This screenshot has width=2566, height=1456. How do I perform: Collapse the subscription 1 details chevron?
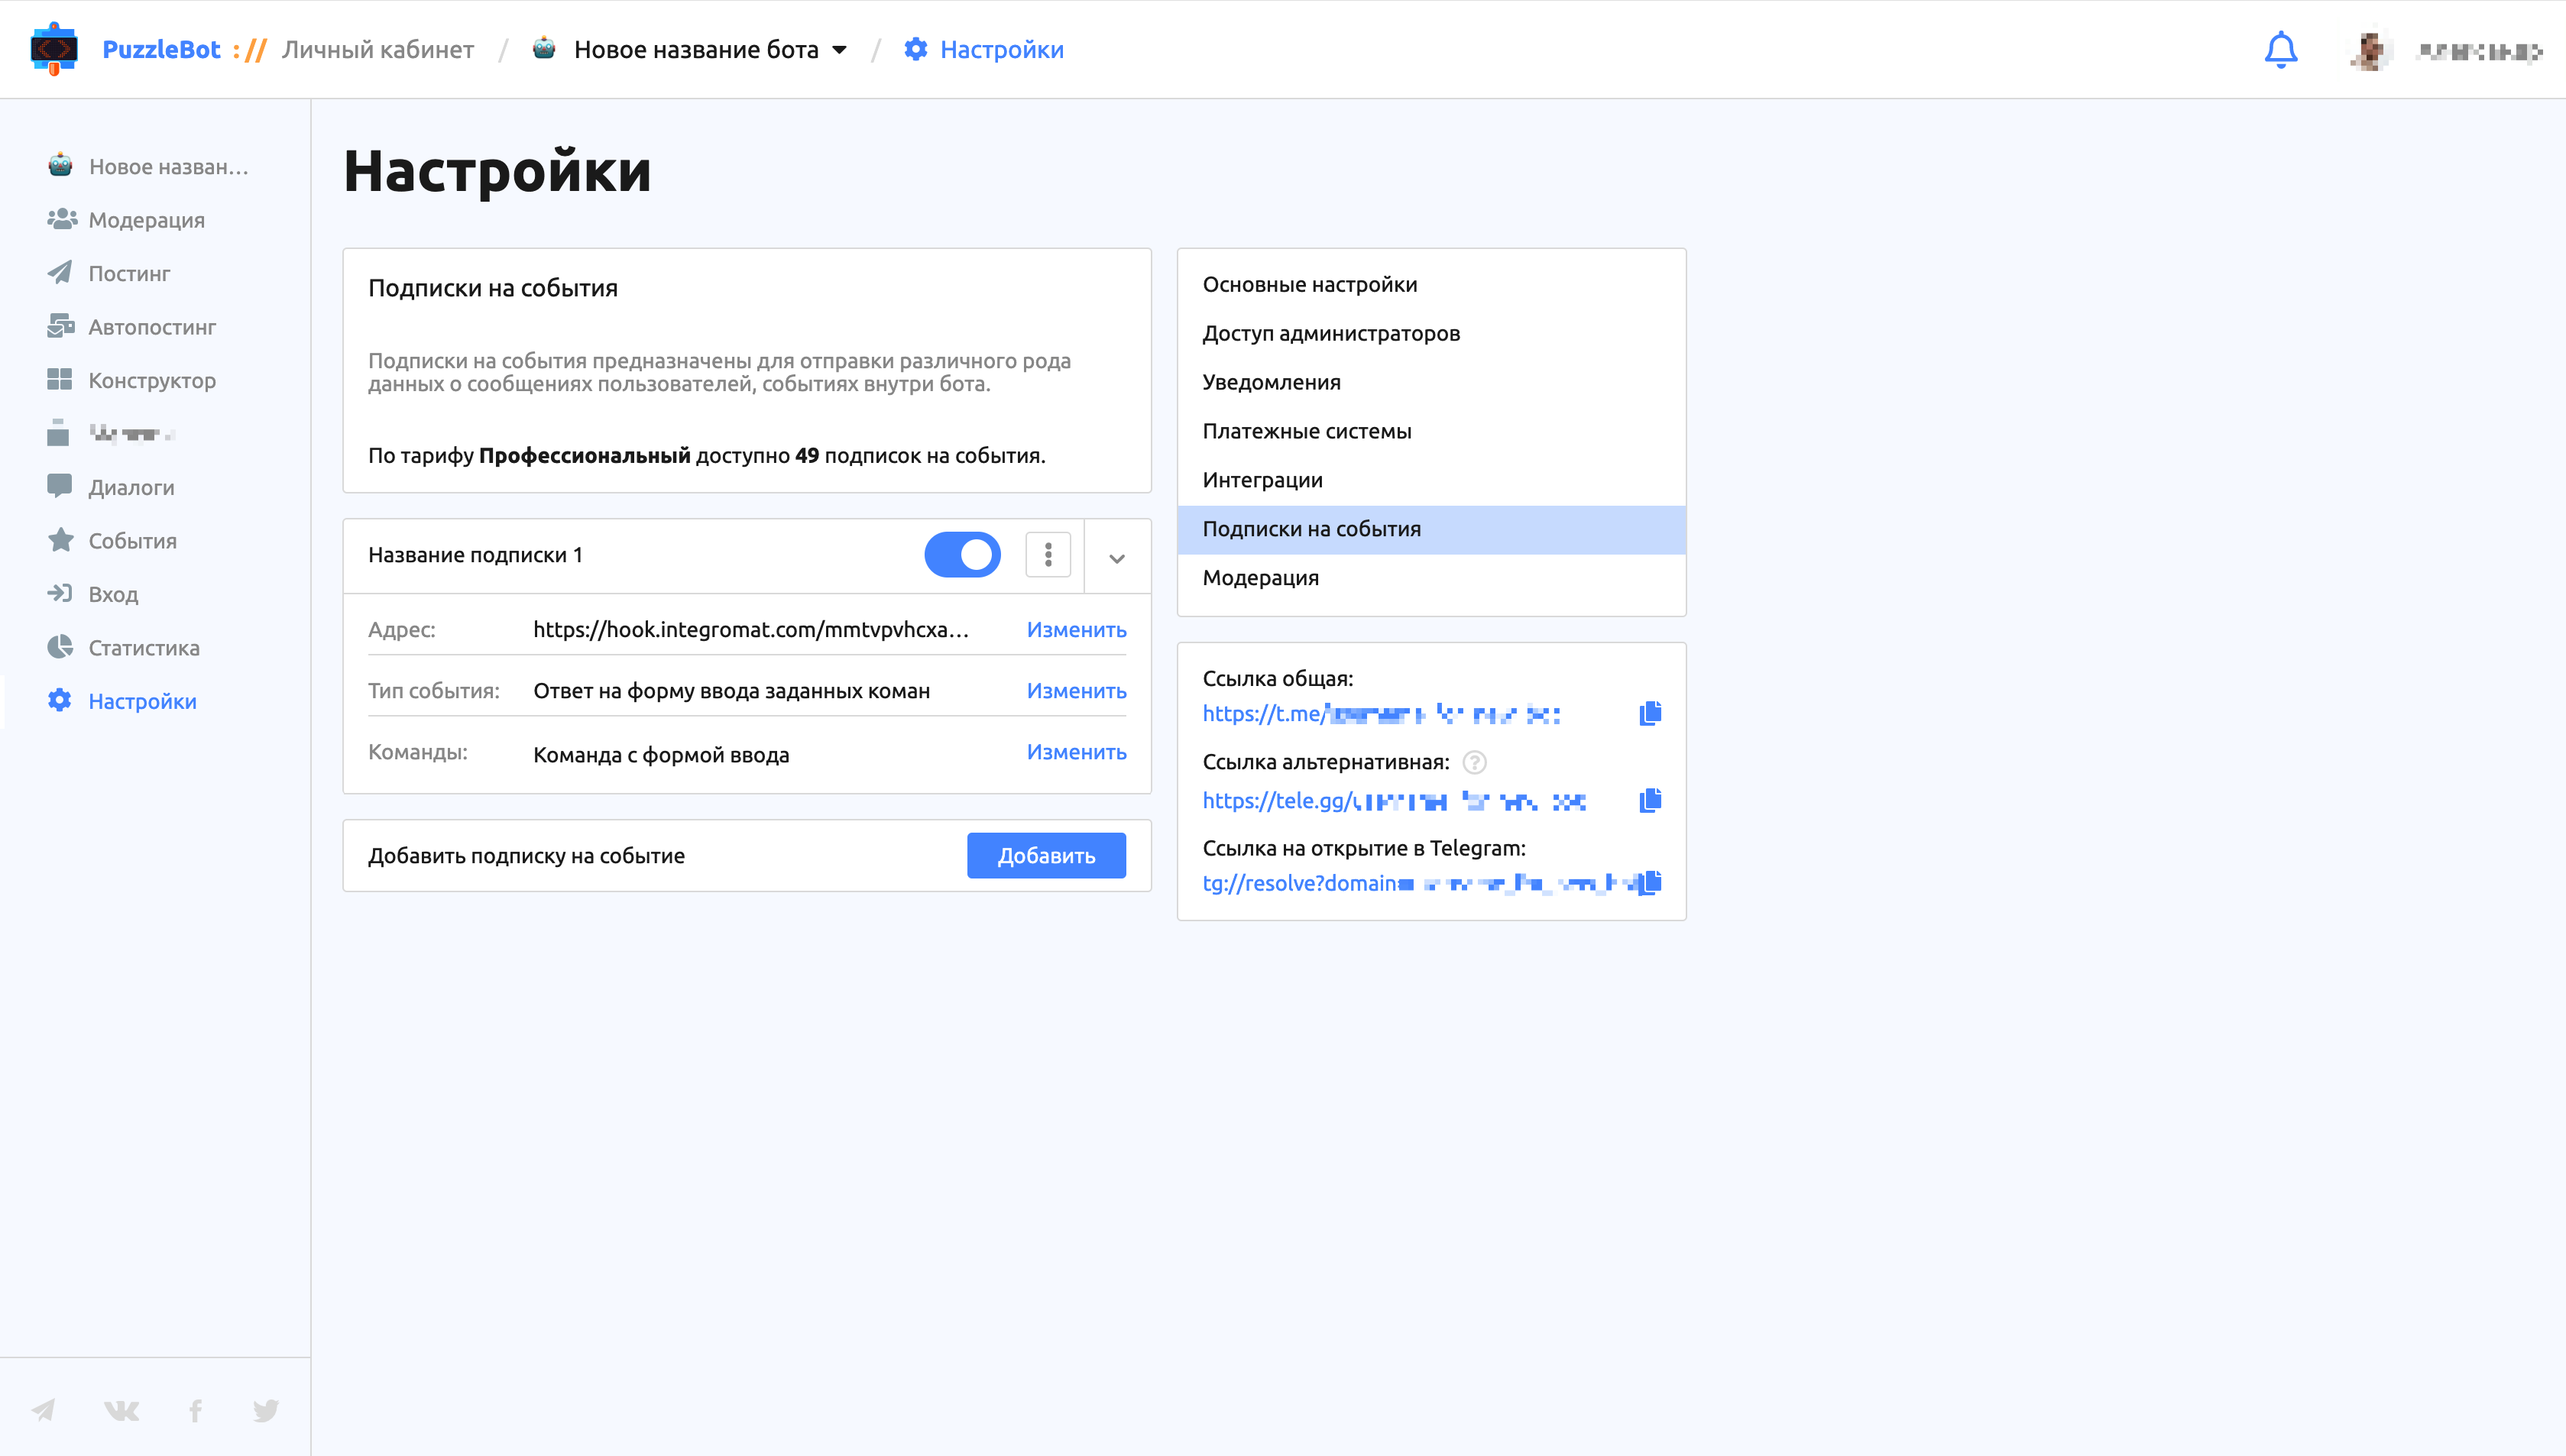coord(1117,558)
